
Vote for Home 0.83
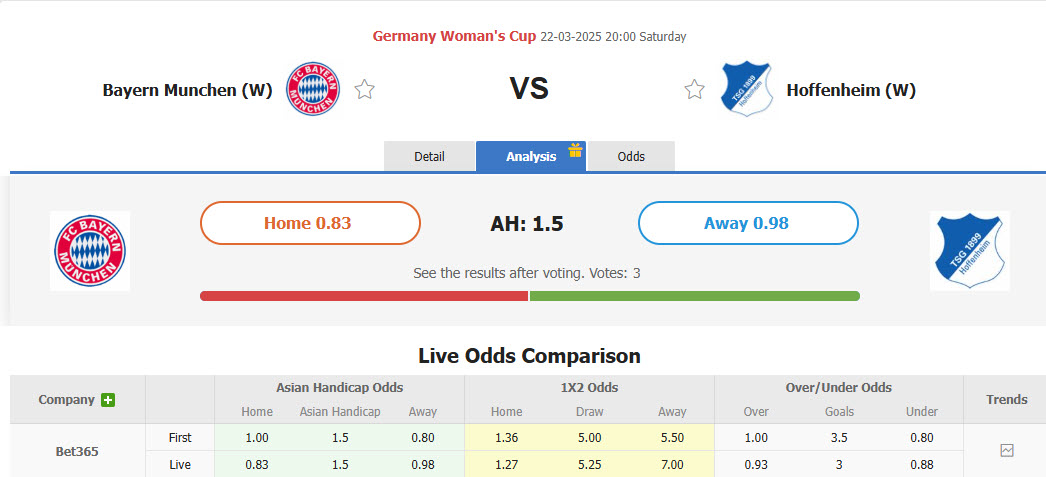coord(310,223)
